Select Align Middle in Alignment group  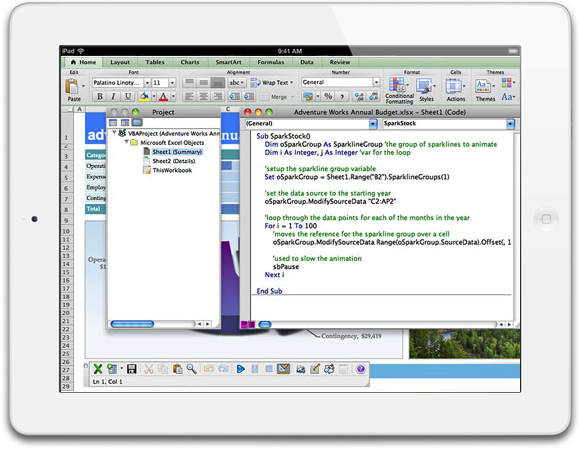203,82
